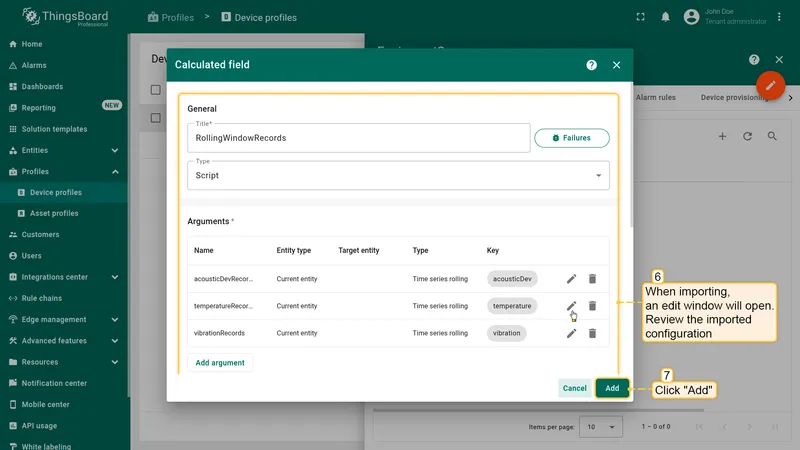Screen dimensions: 800x450
Task: Switch to Device provisioning tab
Action: [735, 97]
